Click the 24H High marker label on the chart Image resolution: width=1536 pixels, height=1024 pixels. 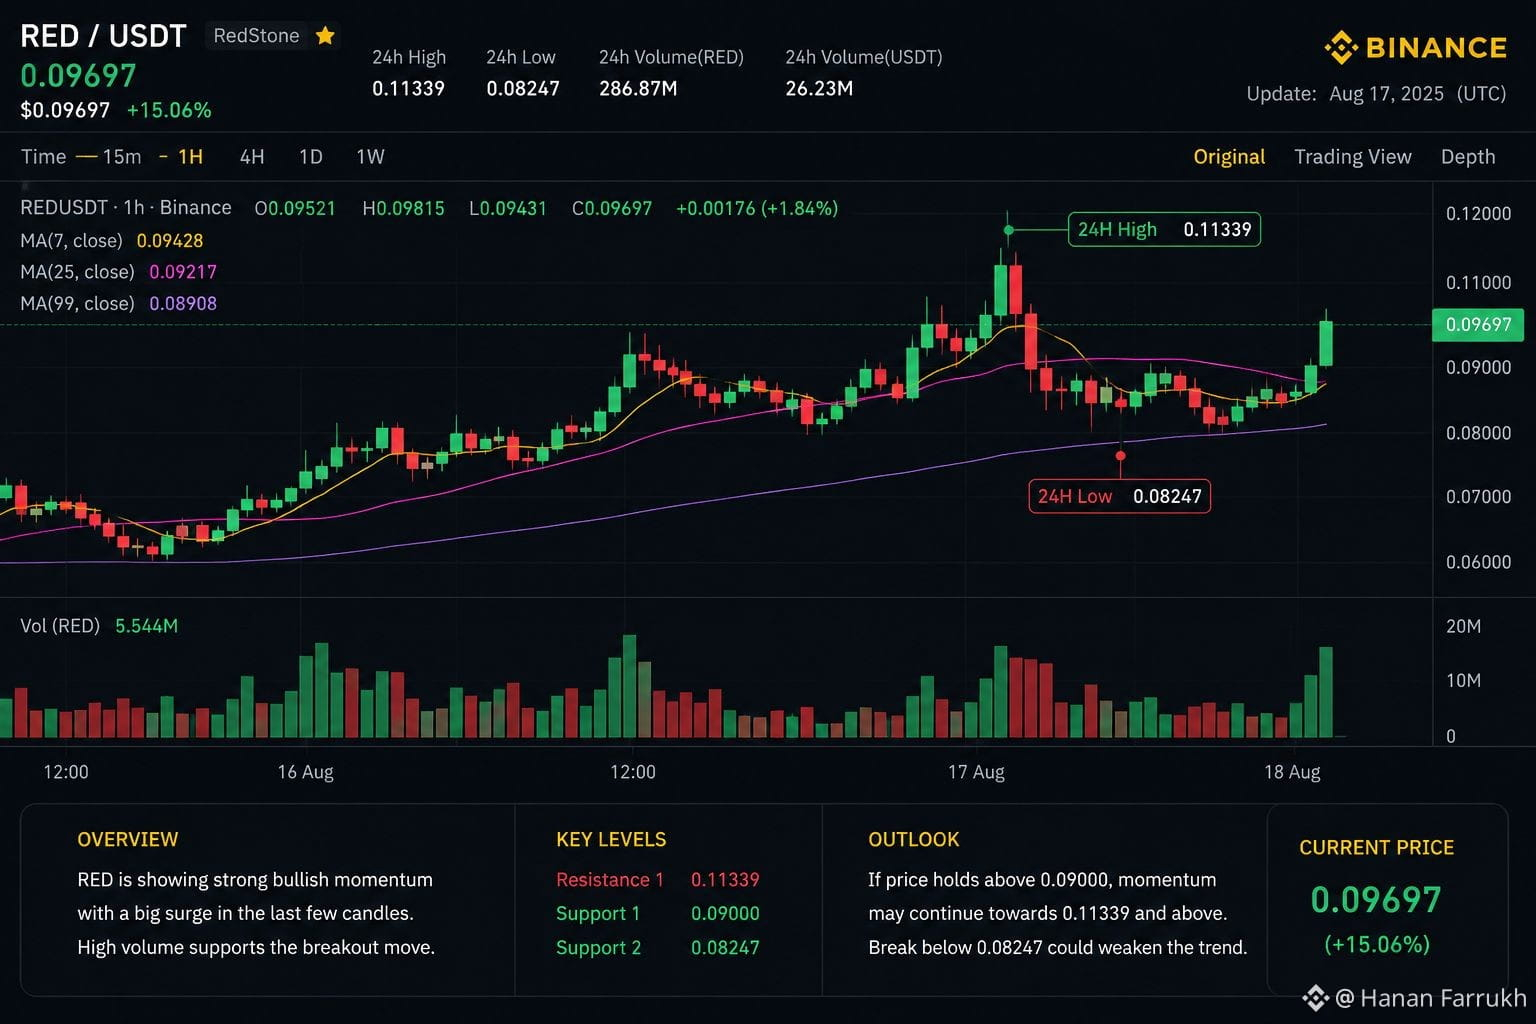(x=1164, y=230)
